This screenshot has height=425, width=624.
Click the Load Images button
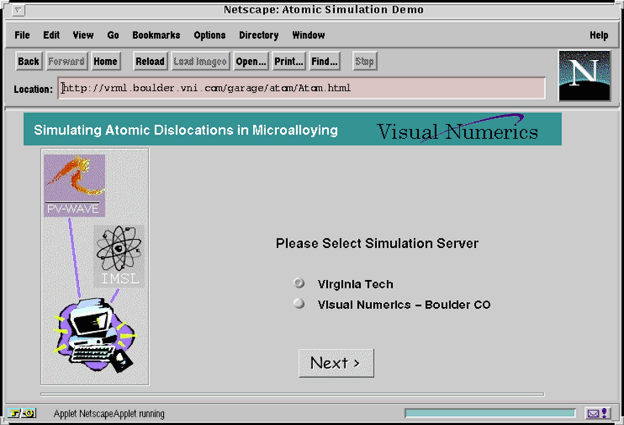click(200, 61)
